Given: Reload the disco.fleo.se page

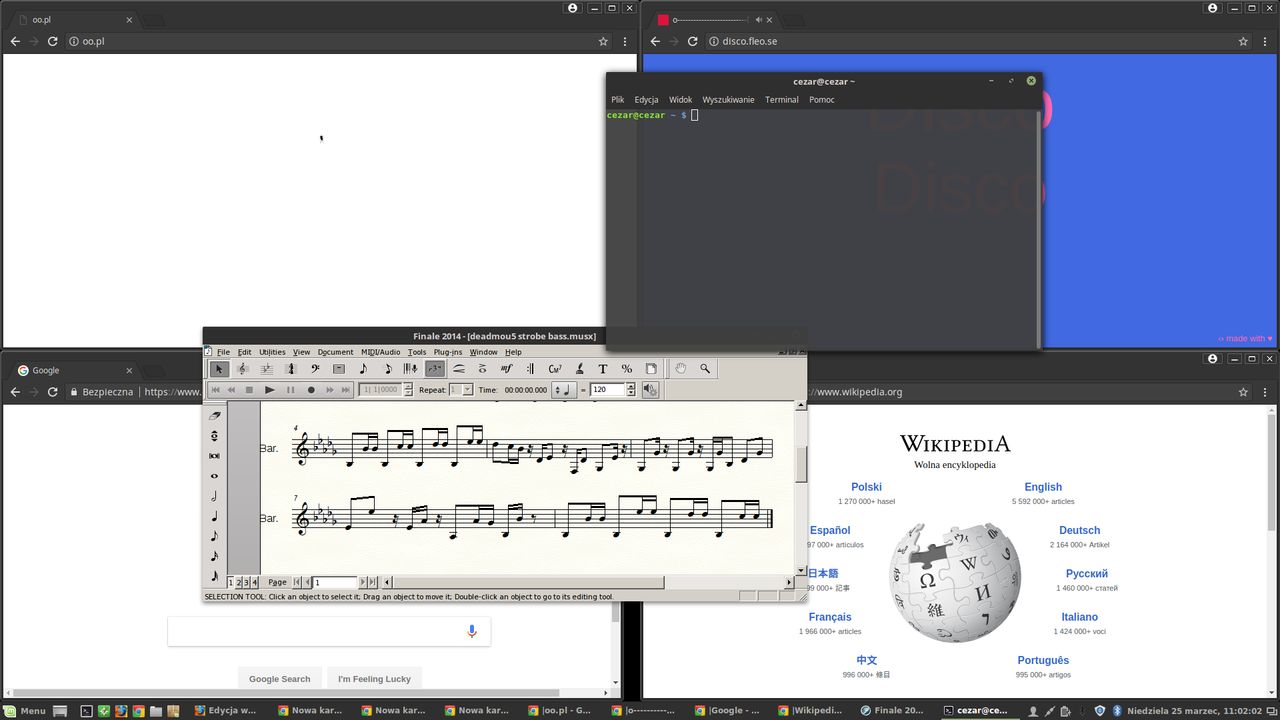Looking at the screenshot, I should (x=692, y=42).
